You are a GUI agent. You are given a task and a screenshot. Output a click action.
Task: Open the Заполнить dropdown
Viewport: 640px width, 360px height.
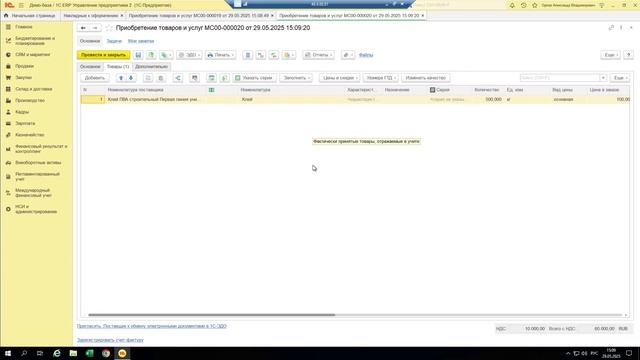(x=296, y=78)
